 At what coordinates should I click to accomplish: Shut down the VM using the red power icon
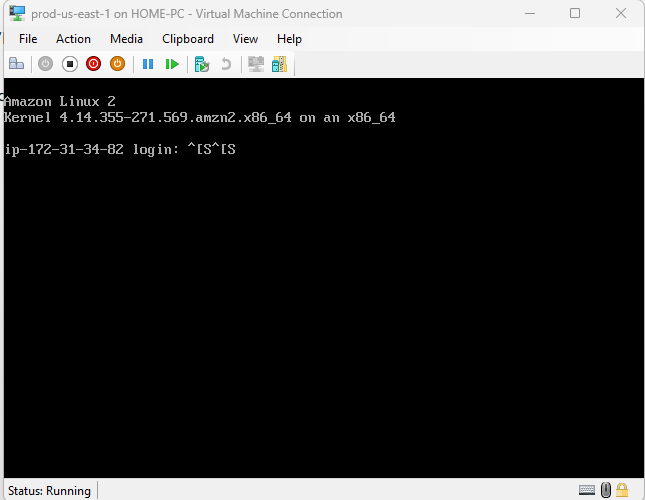(93, 64)
